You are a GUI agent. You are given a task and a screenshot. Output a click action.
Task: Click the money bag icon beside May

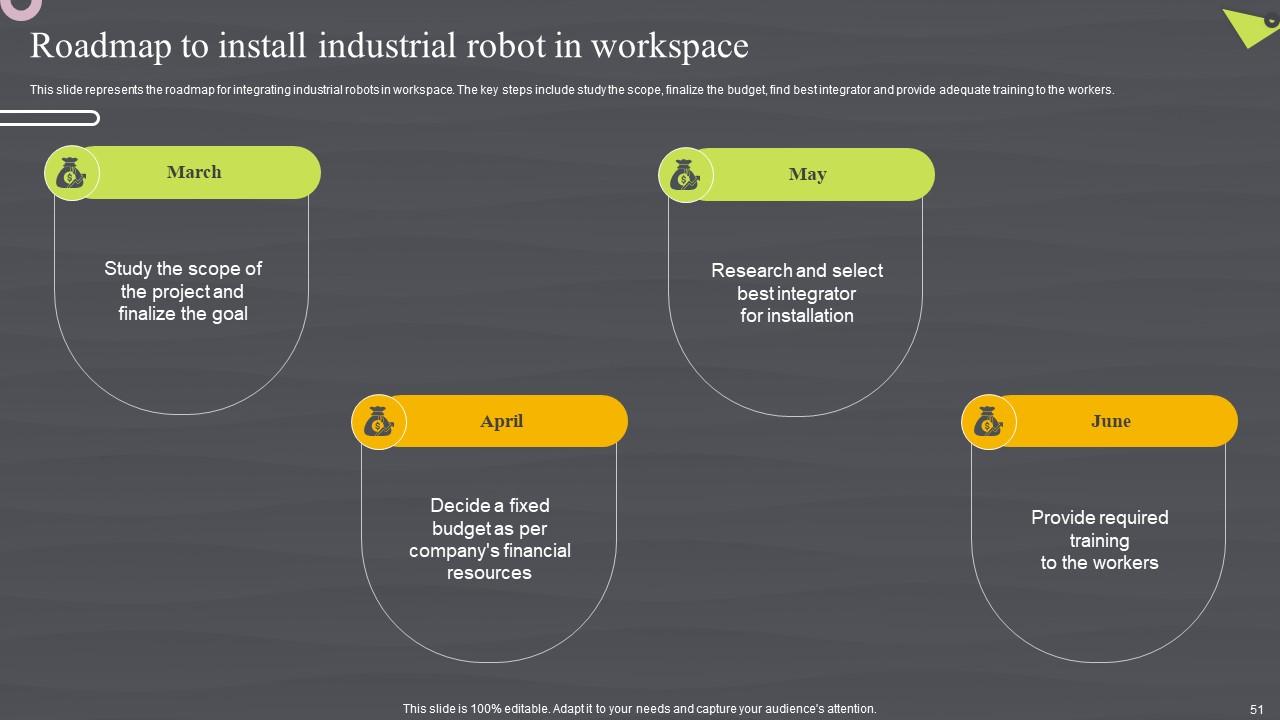pos(685,176)
